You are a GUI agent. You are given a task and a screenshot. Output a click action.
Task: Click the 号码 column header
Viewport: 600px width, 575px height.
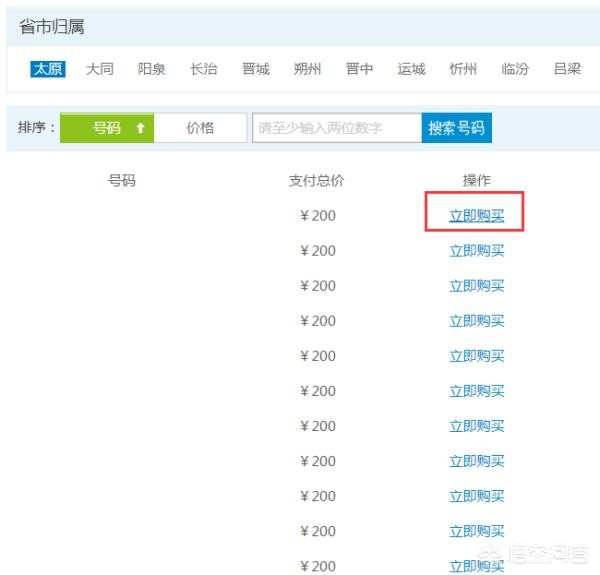coord(122,180)
